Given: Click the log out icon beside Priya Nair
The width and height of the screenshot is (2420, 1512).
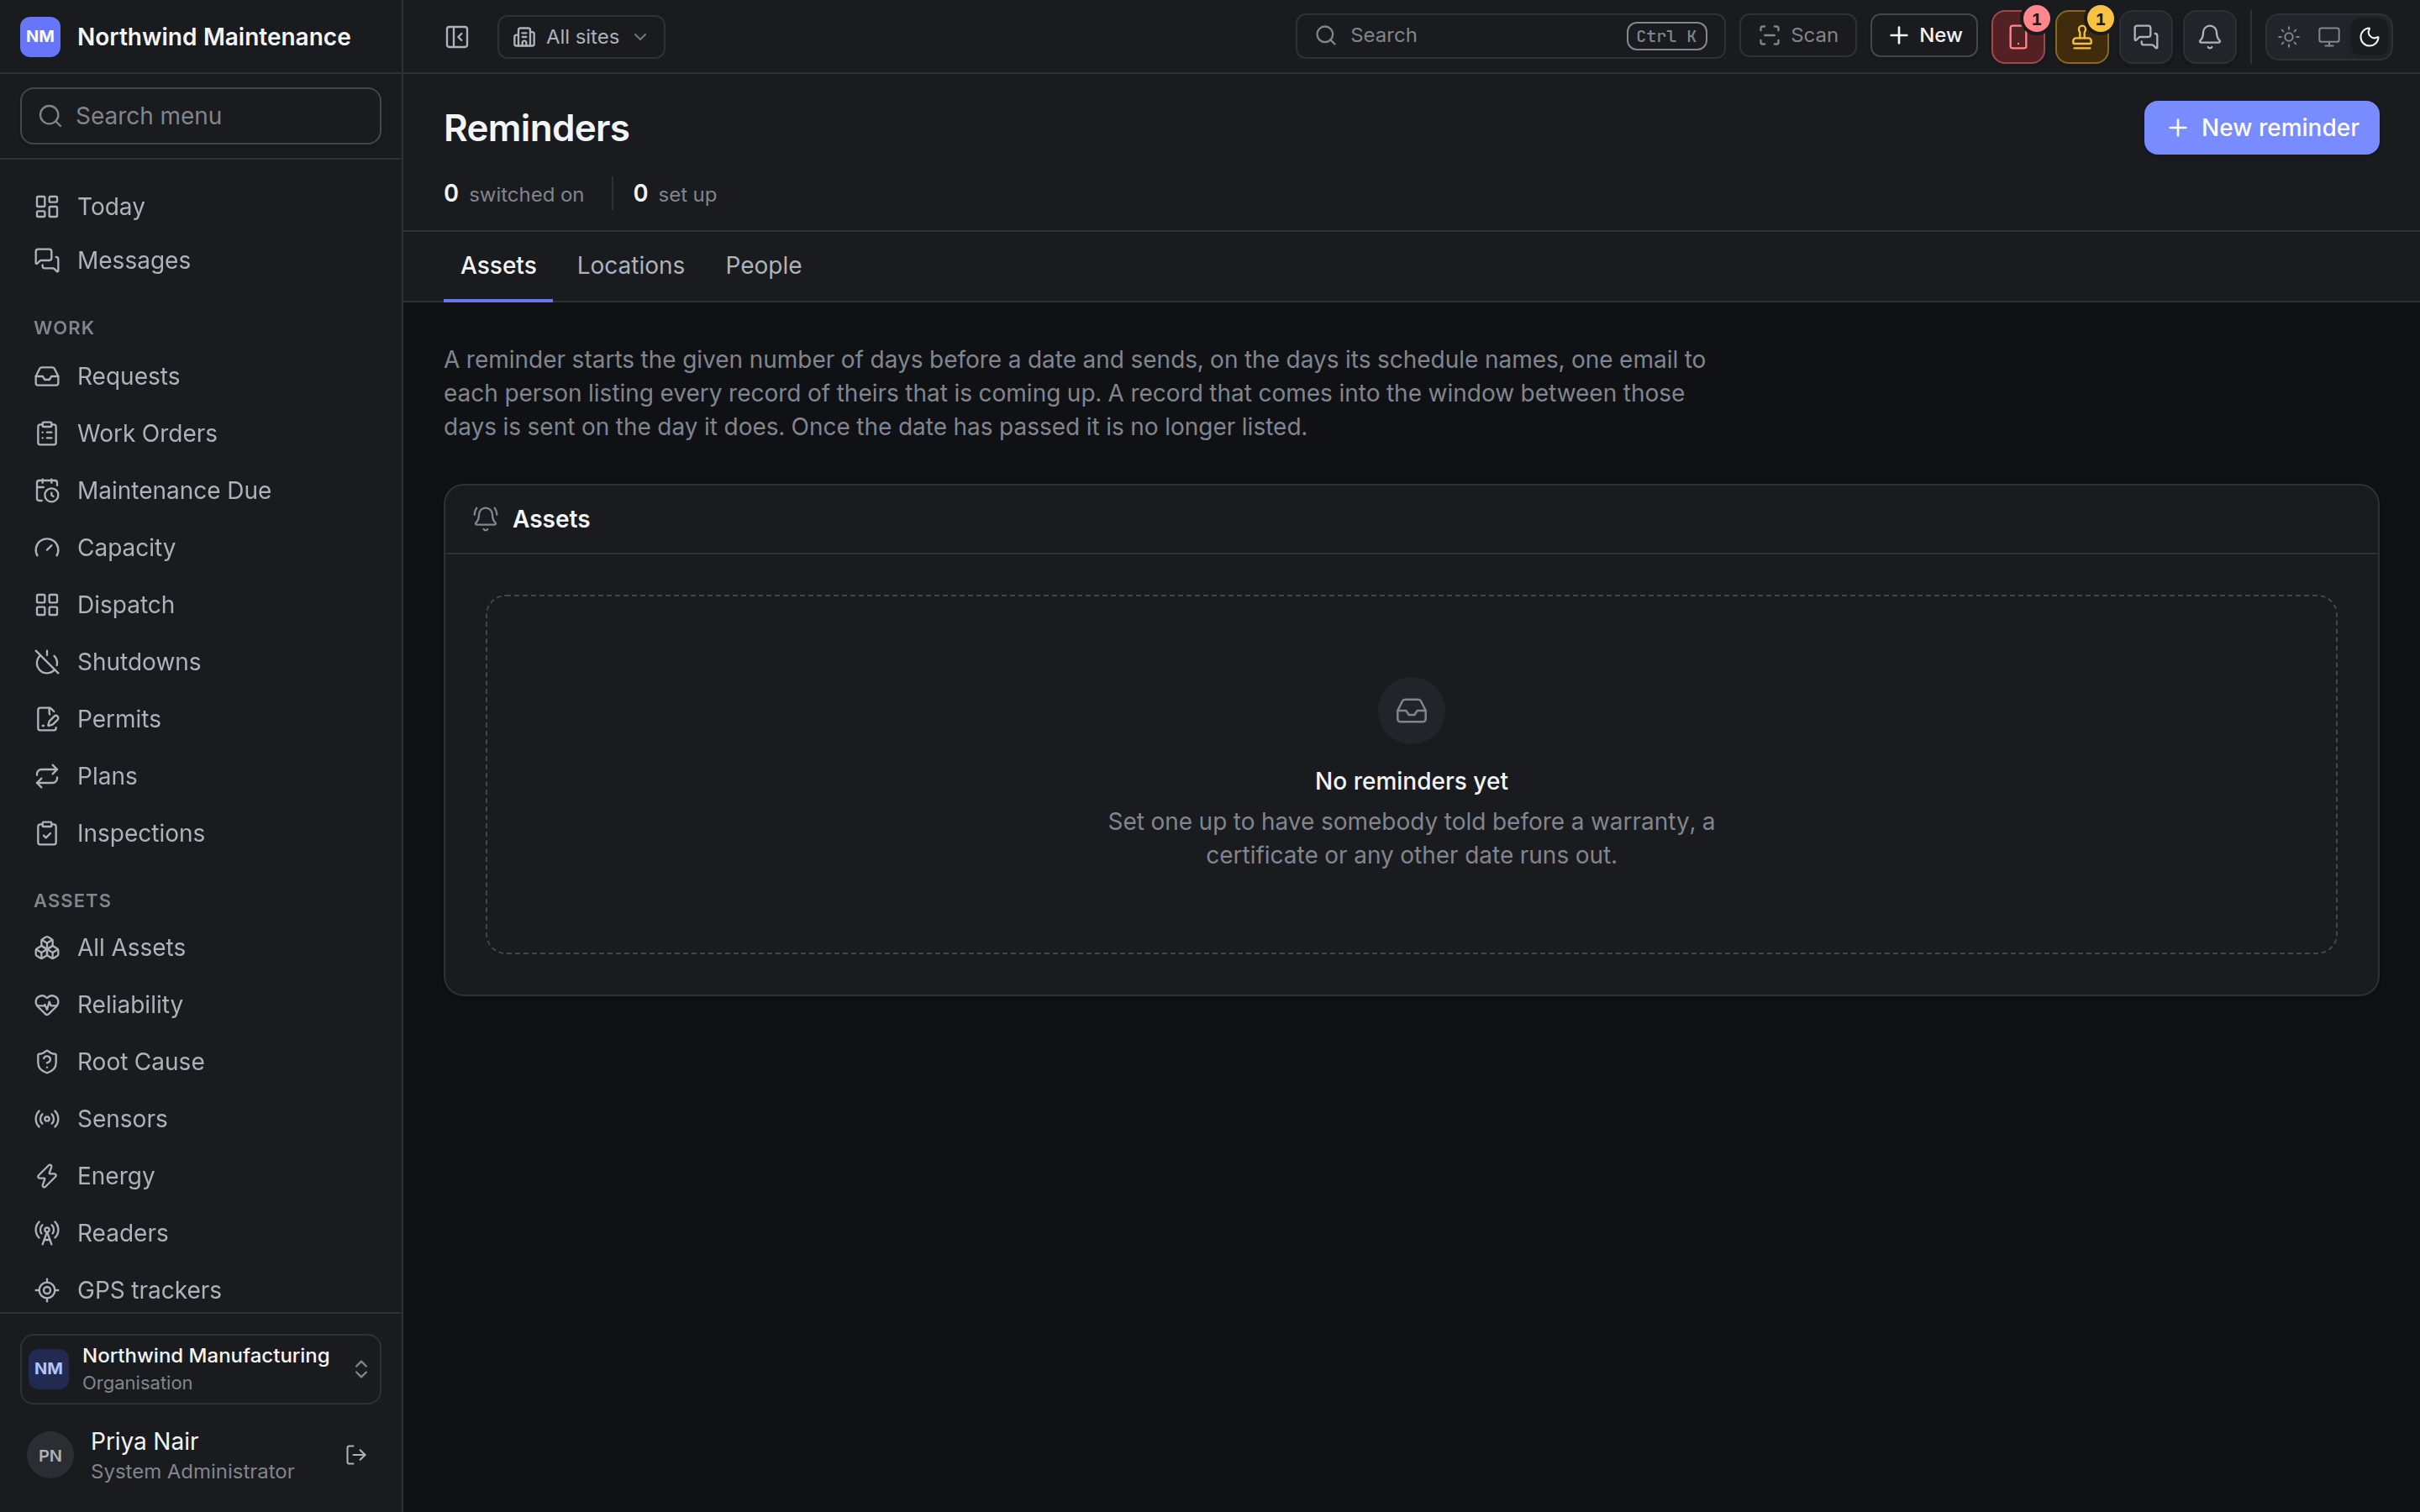Looking at the screenshot, I should [356, 1455].
